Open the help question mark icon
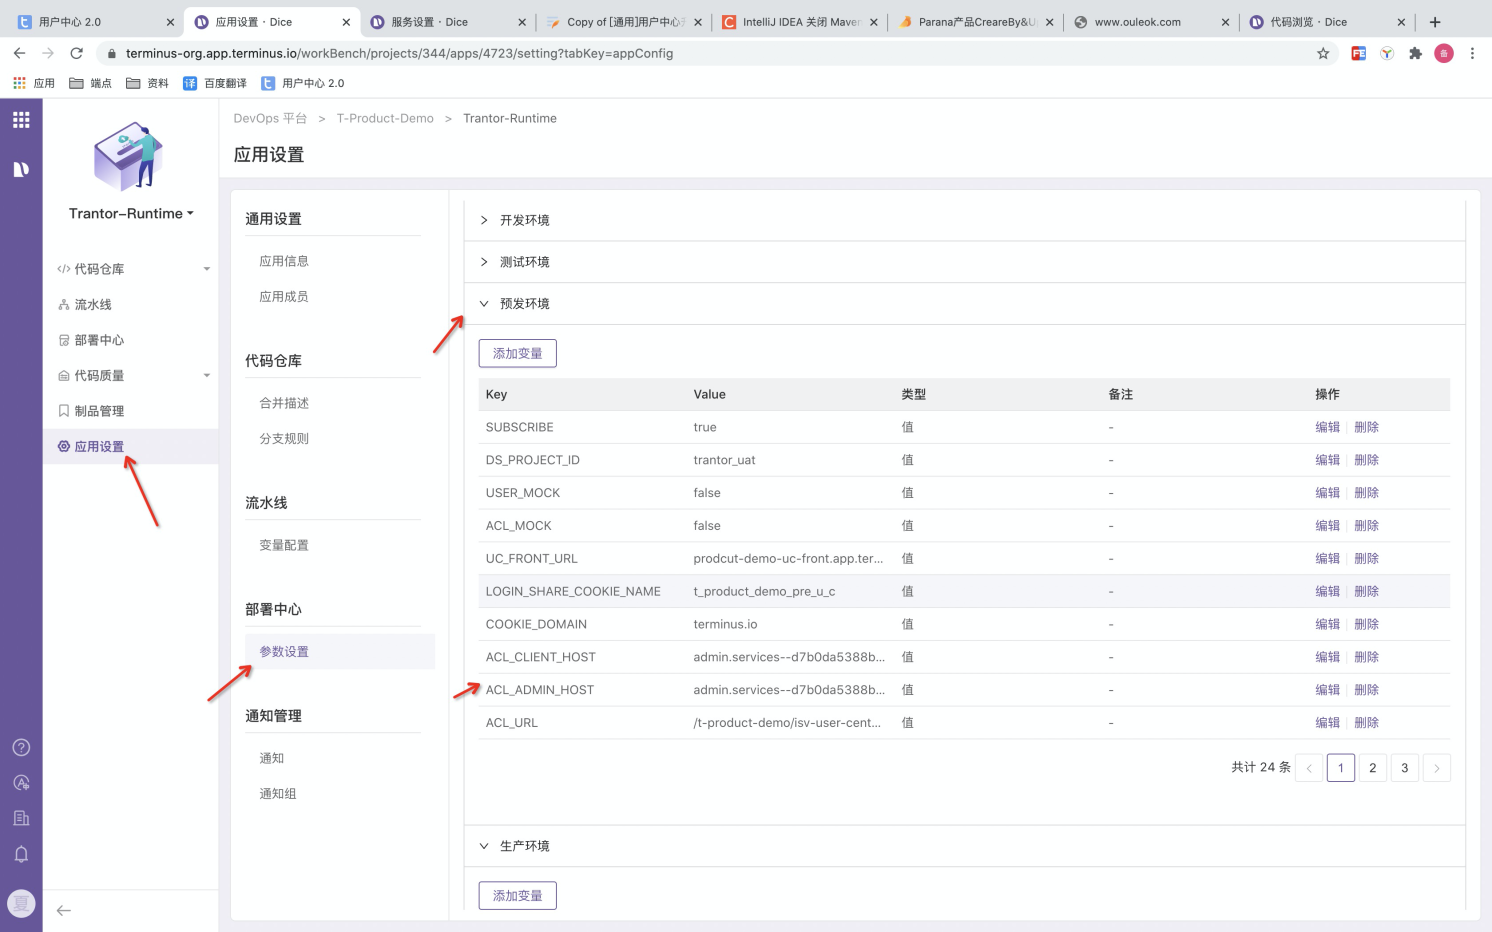Image resolution: width=1492 pixels, height=932 pixels. (21, 747)
